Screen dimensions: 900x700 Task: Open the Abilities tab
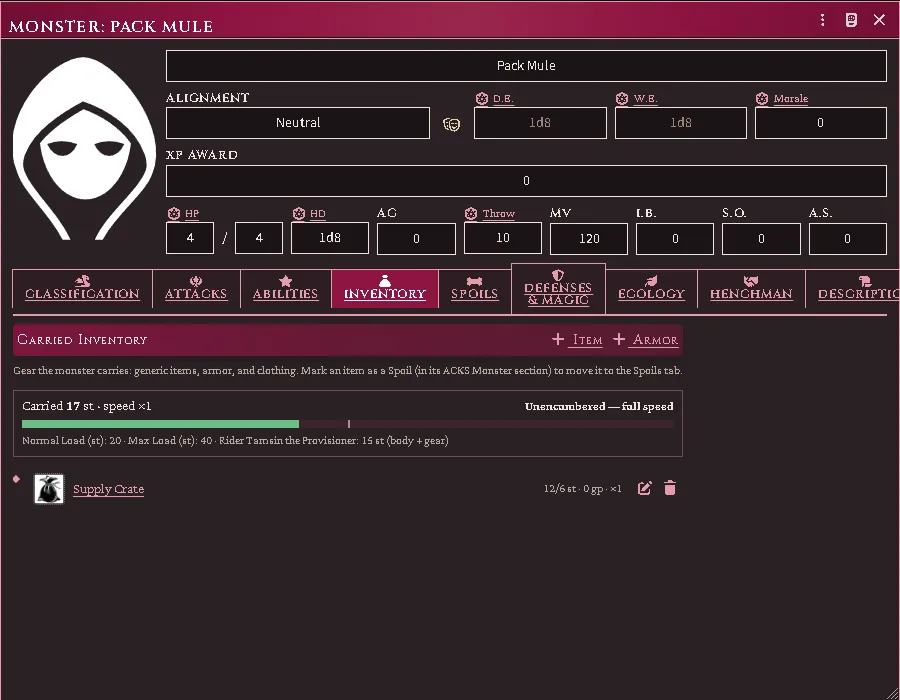point(286,289)
